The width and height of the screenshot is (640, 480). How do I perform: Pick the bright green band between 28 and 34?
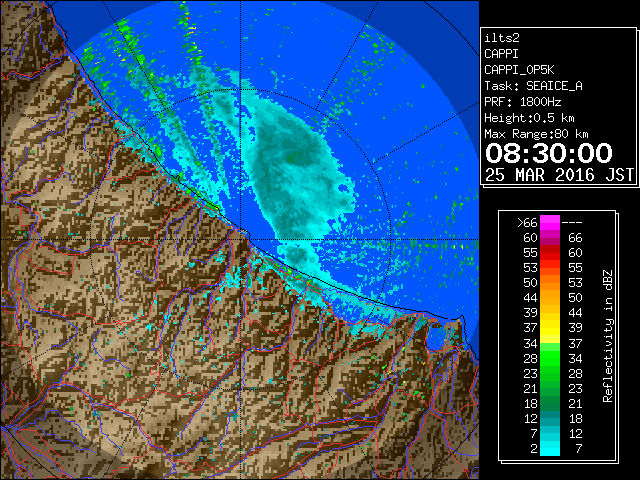point(550,358)
